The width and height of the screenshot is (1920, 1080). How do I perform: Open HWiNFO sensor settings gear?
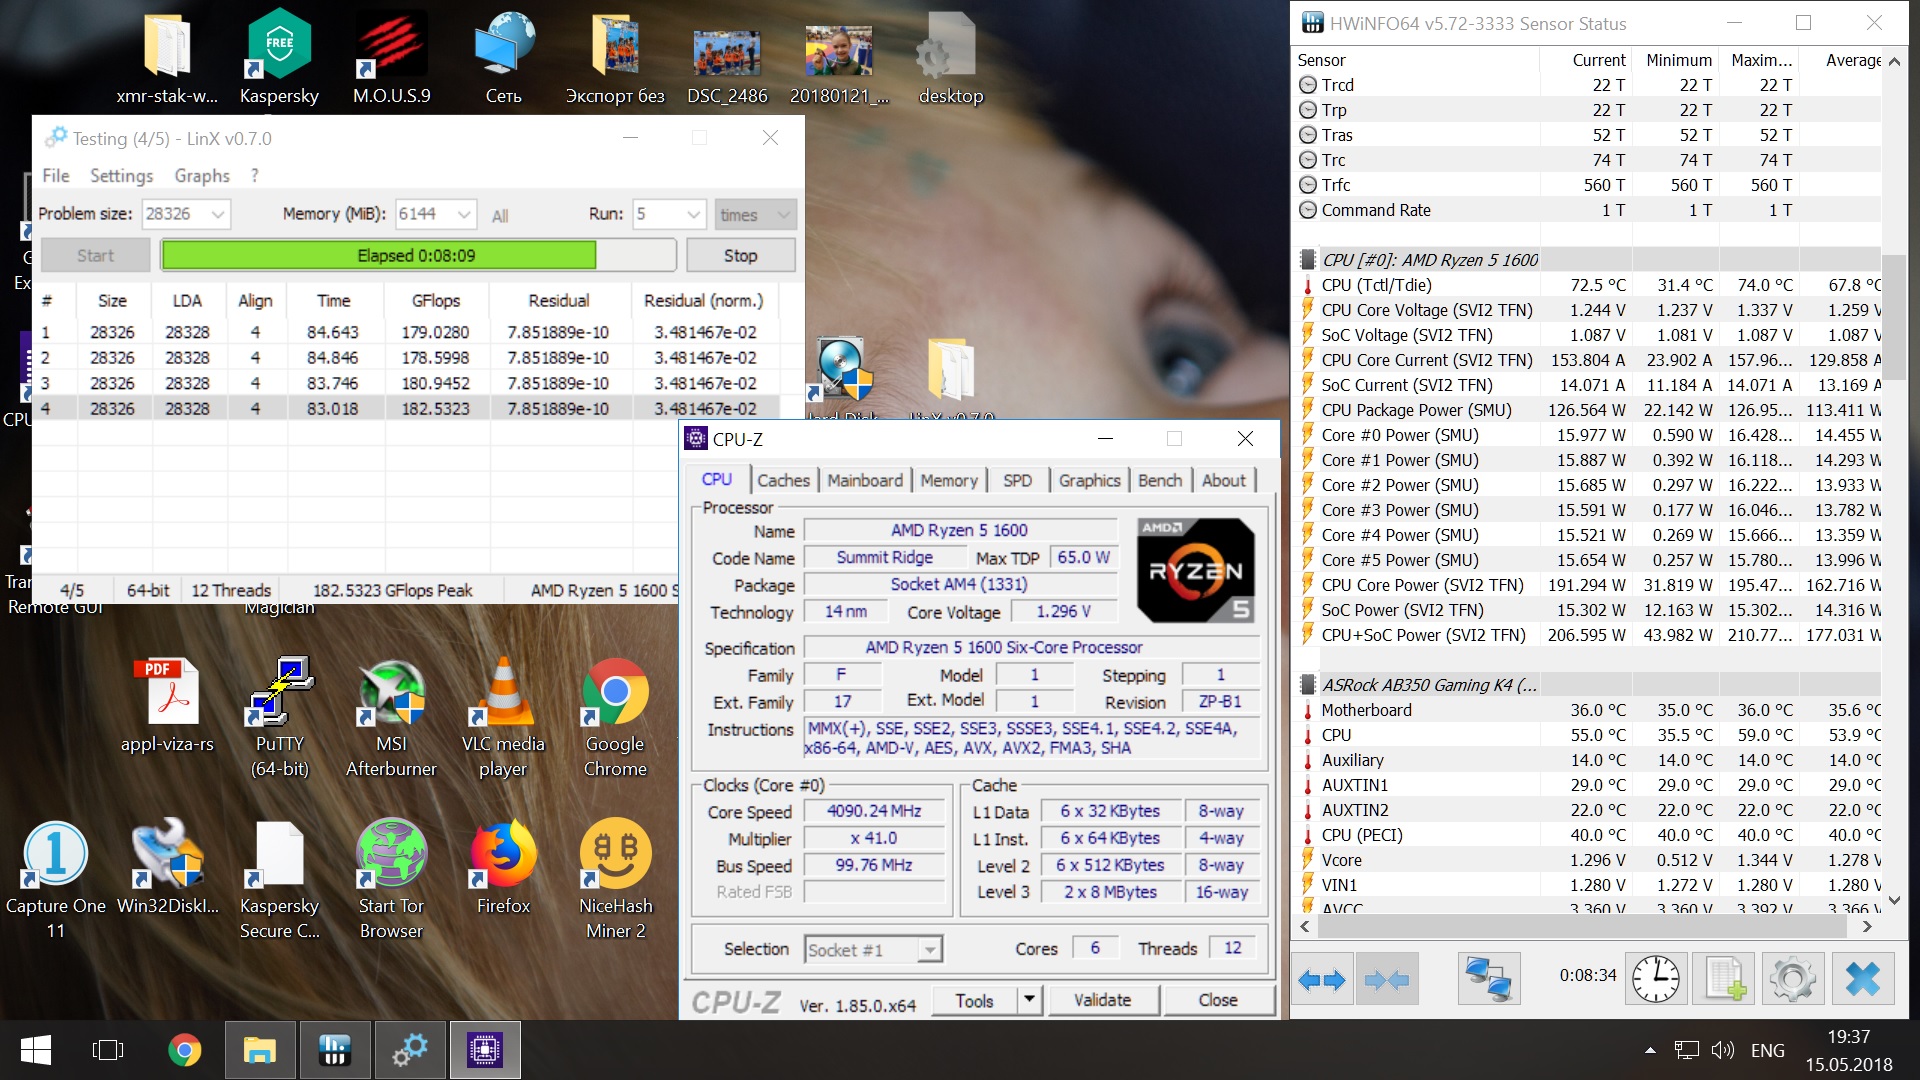point(1792,979)
